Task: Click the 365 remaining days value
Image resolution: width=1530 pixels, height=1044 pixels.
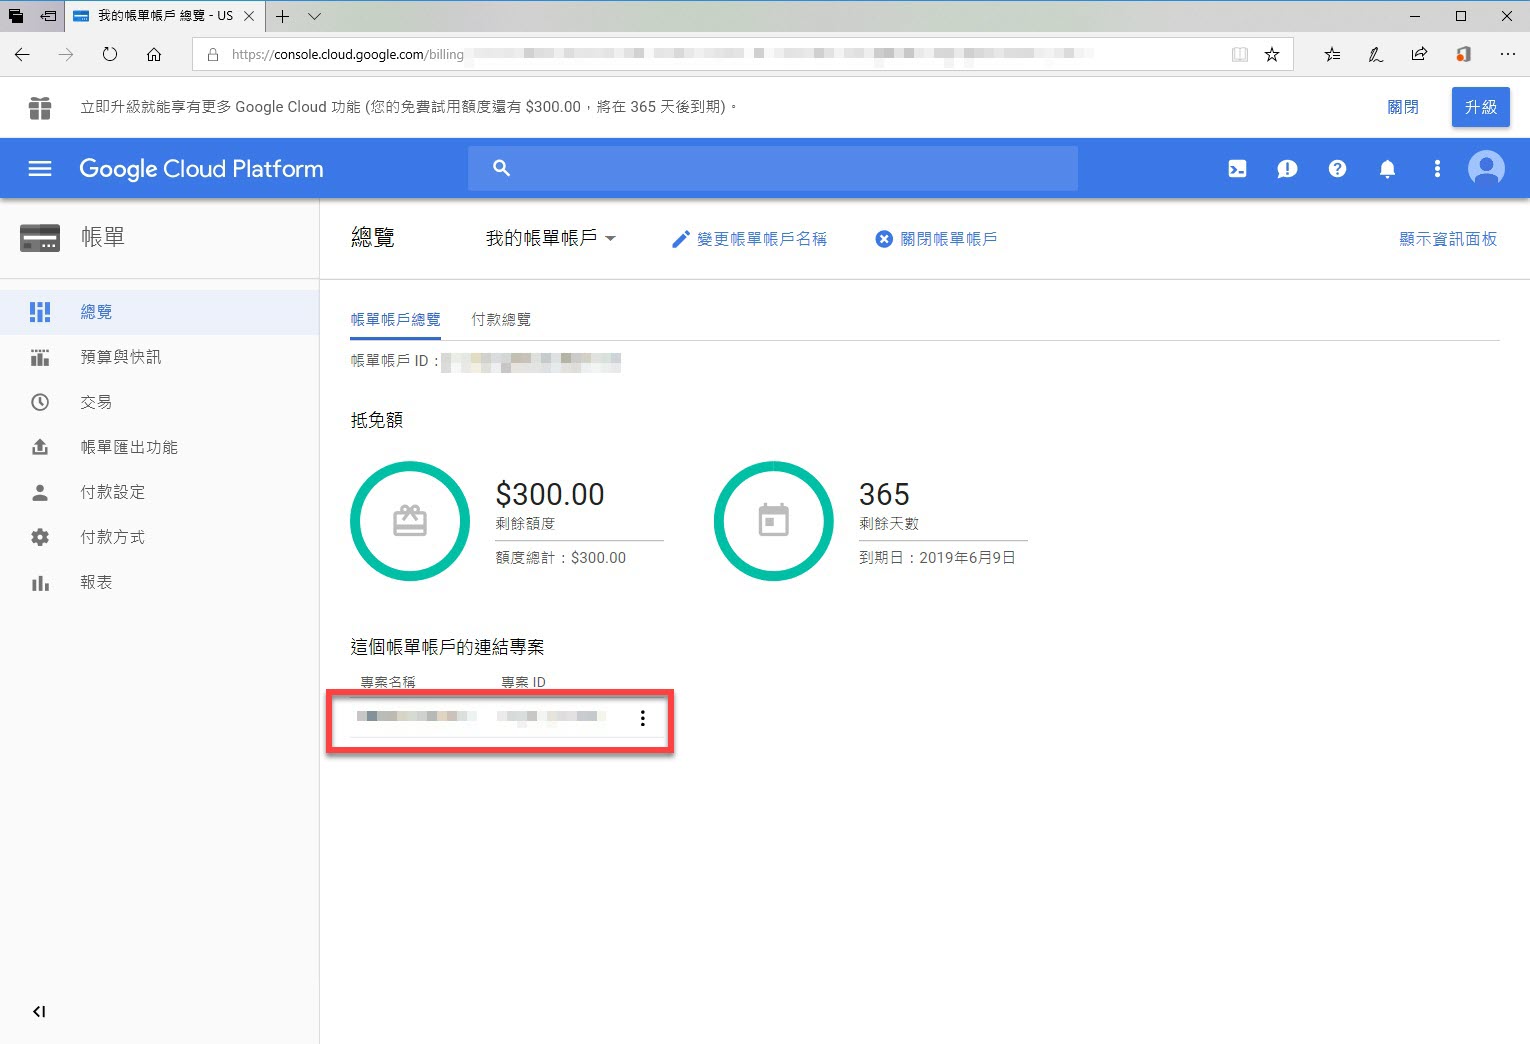Action: [884, 494]
